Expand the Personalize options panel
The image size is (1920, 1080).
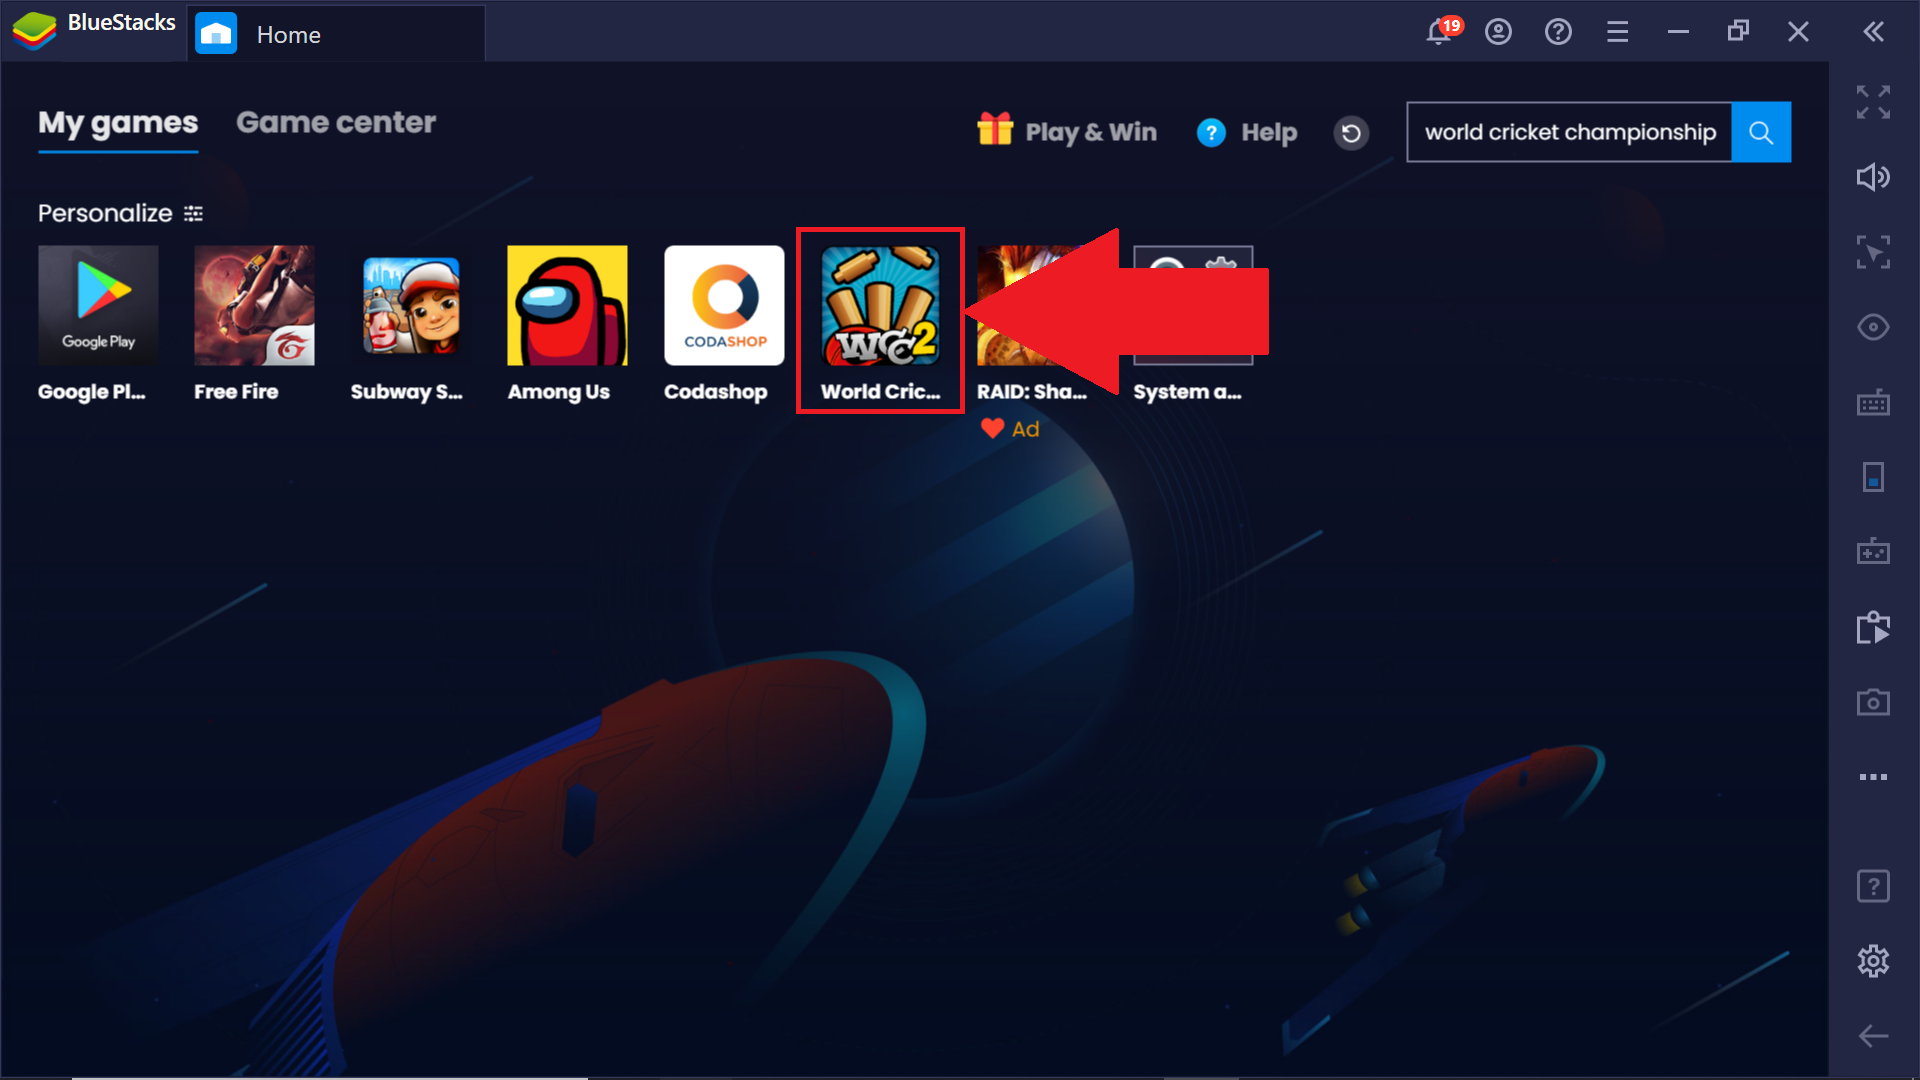194,212
